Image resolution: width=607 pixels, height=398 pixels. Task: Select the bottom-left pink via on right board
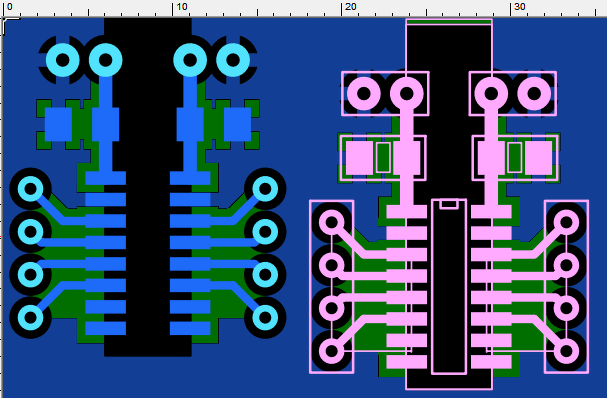(x=331, y=351)
